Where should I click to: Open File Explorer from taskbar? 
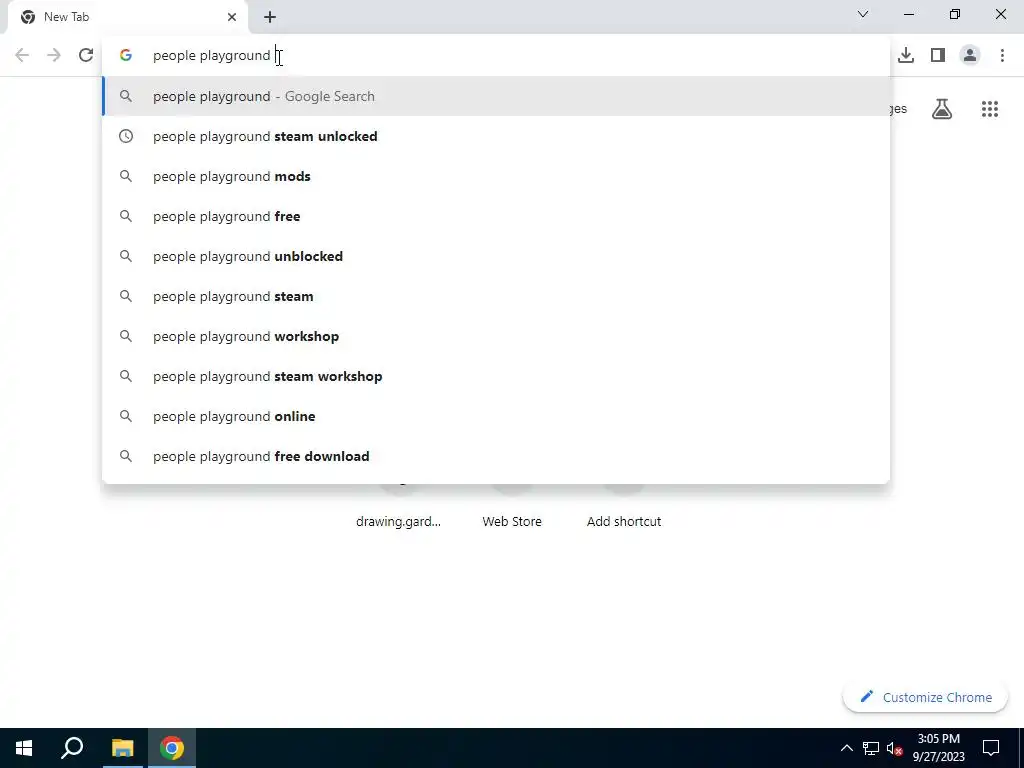click(x=122, y=748)
